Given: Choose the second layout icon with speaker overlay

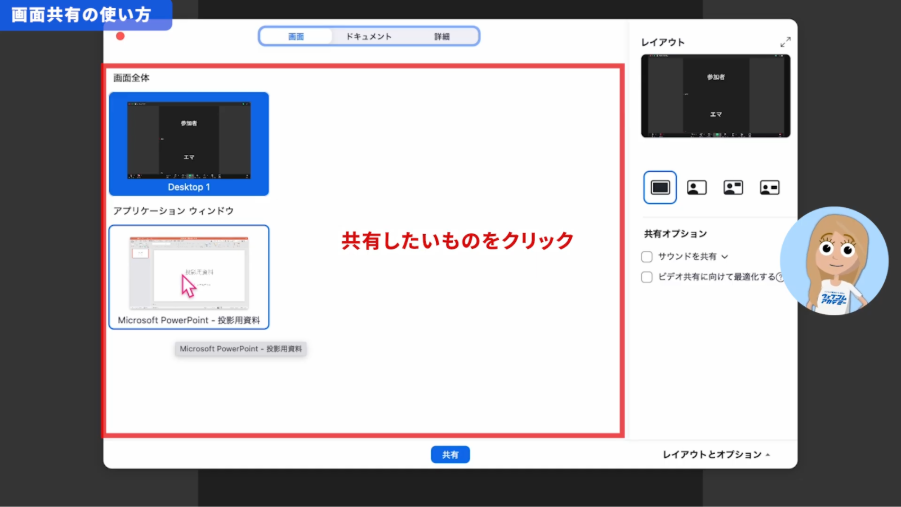Looking at the screenshot, I should click(x=697, y=187).
